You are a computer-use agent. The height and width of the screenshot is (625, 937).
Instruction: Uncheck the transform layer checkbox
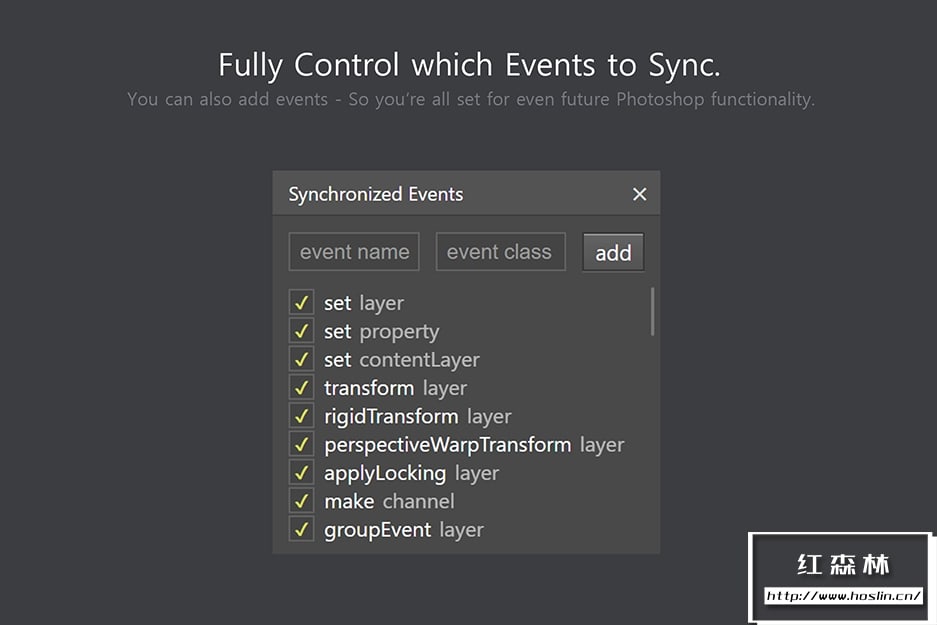[301, 388]
